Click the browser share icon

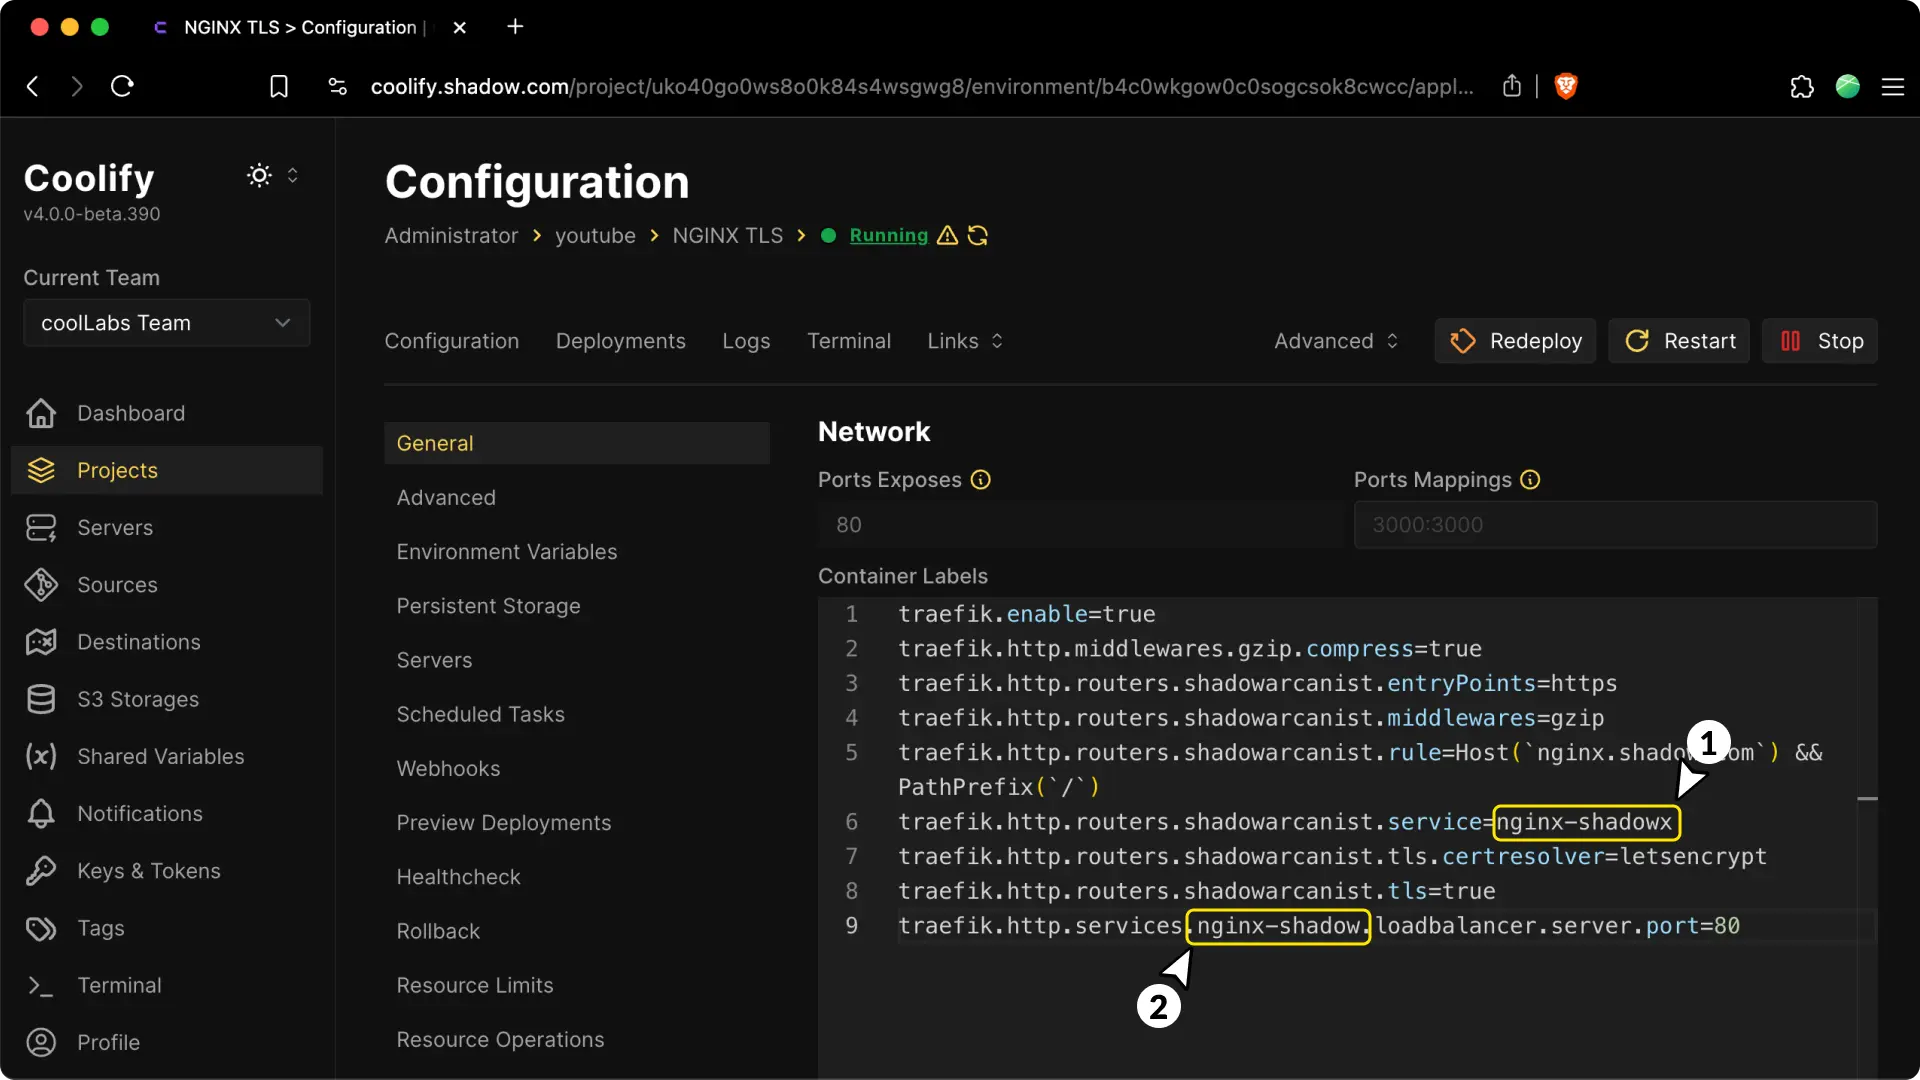tap(1512, 86)
